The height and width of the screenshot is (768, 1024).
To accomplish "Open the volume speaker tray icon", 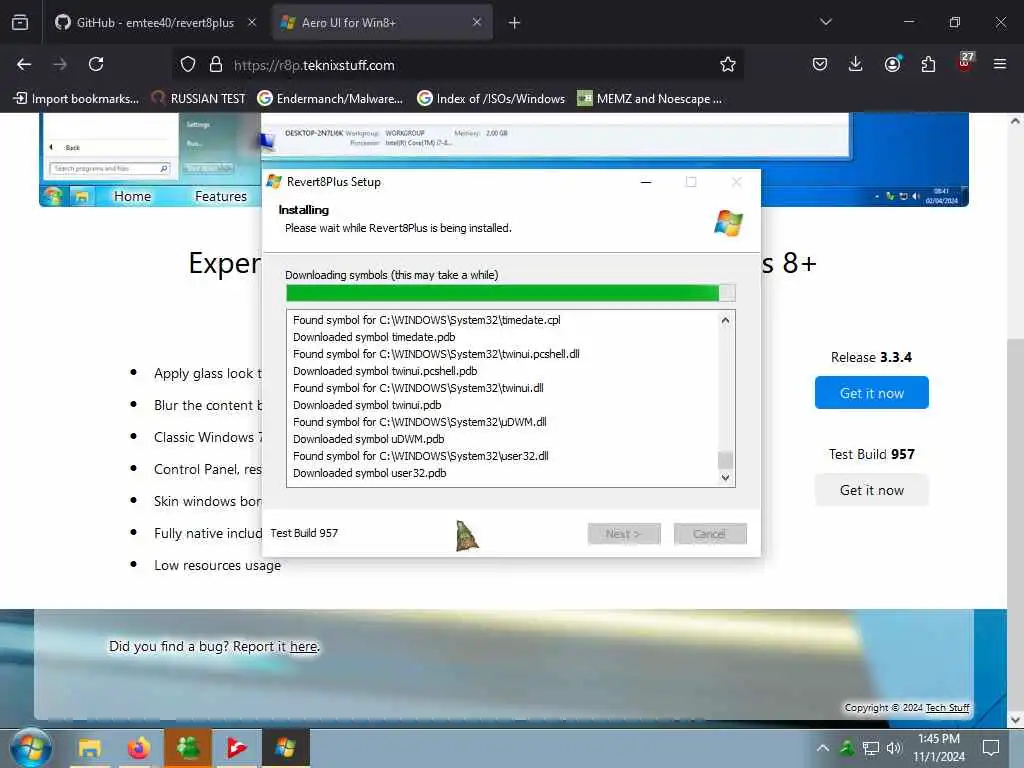I will click(894, 748).
